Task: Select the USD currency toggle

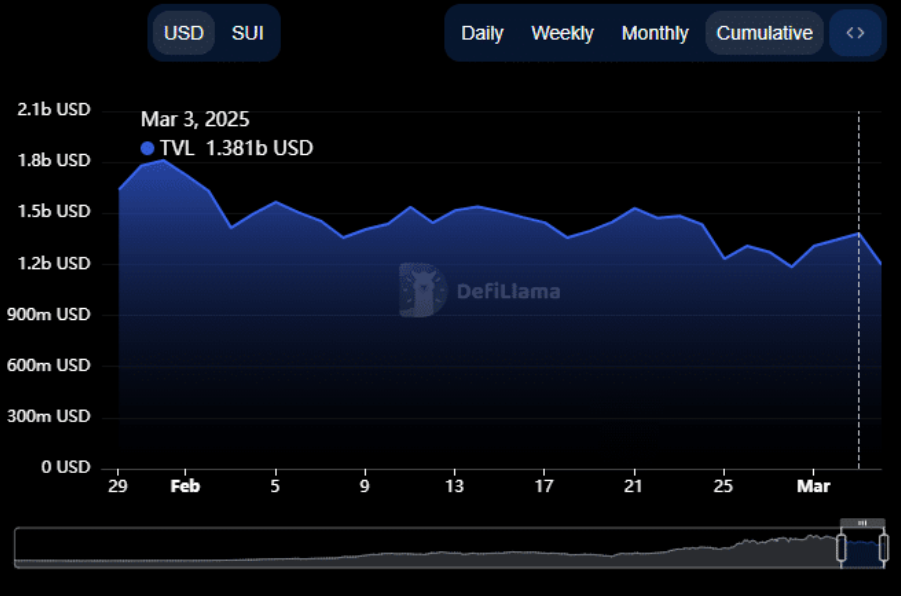Action: click(x=184, y=33)
